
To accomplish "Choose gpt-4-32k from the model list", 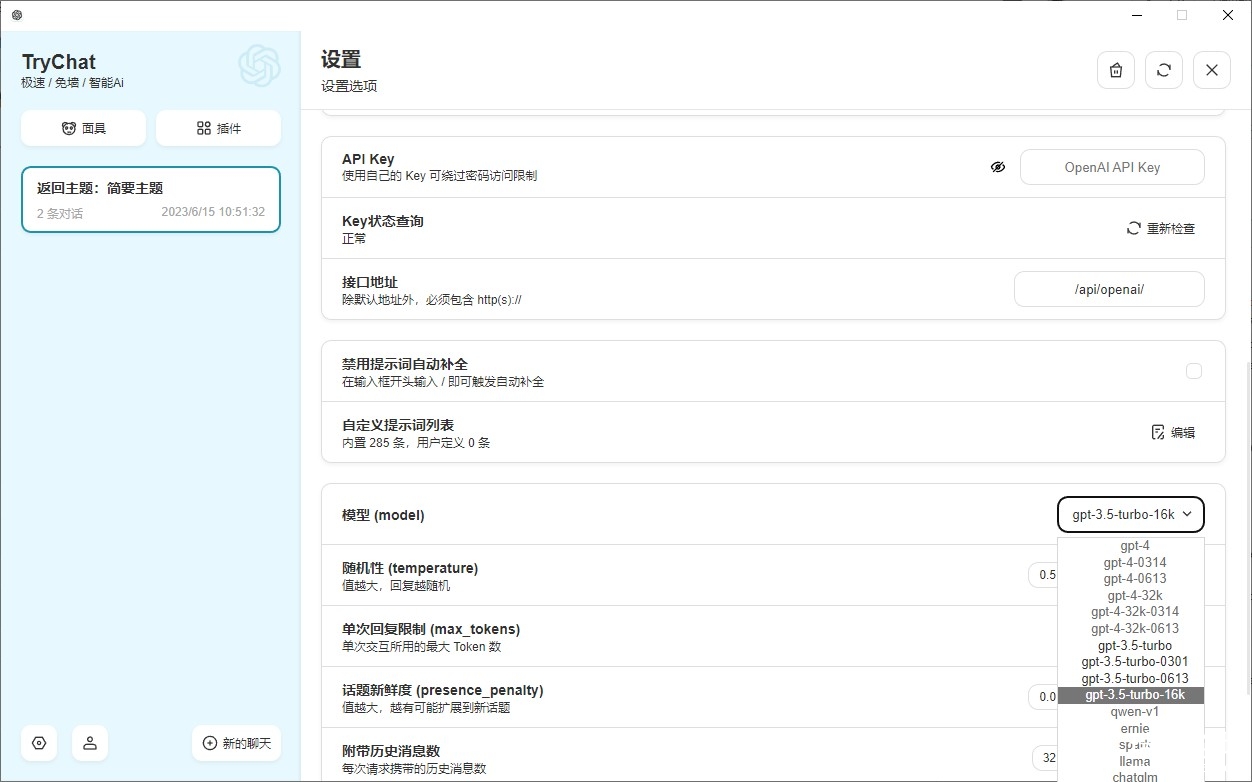I will [1131, 595].
